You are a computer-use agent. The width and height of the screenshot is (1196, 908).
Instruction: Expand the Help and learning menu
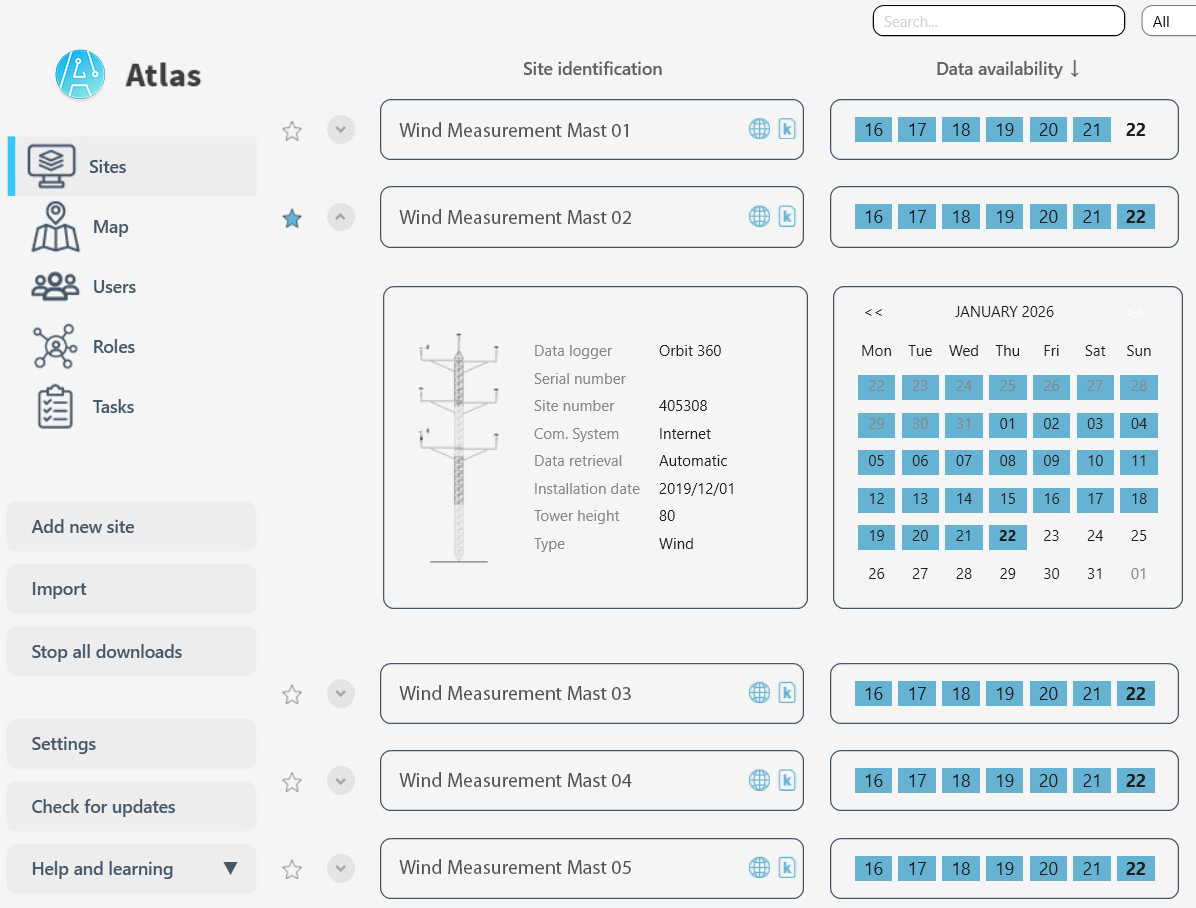point(230,868)
